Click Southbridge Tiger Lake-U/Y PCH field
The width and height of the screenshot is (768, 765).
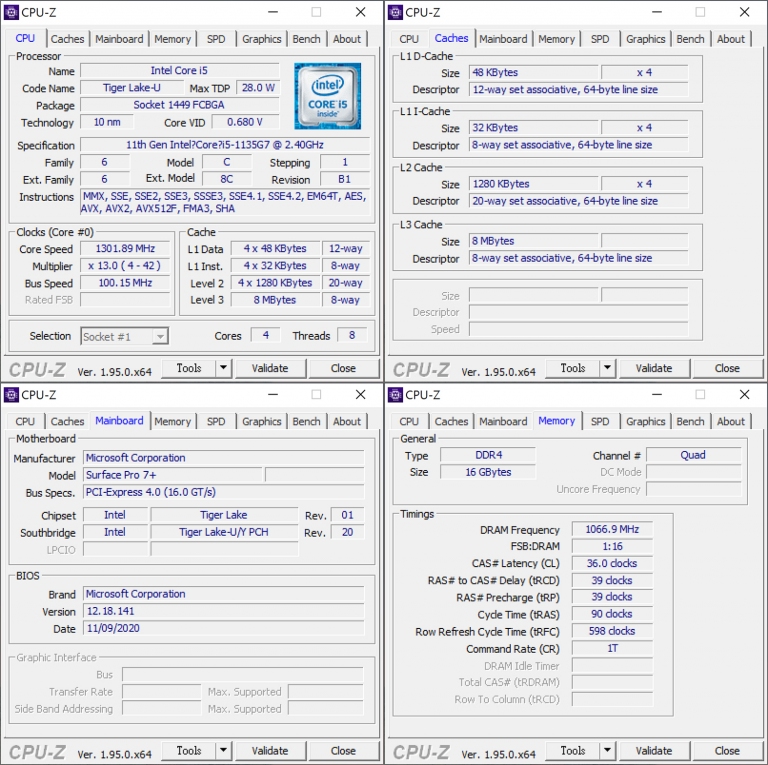[224, 532]
